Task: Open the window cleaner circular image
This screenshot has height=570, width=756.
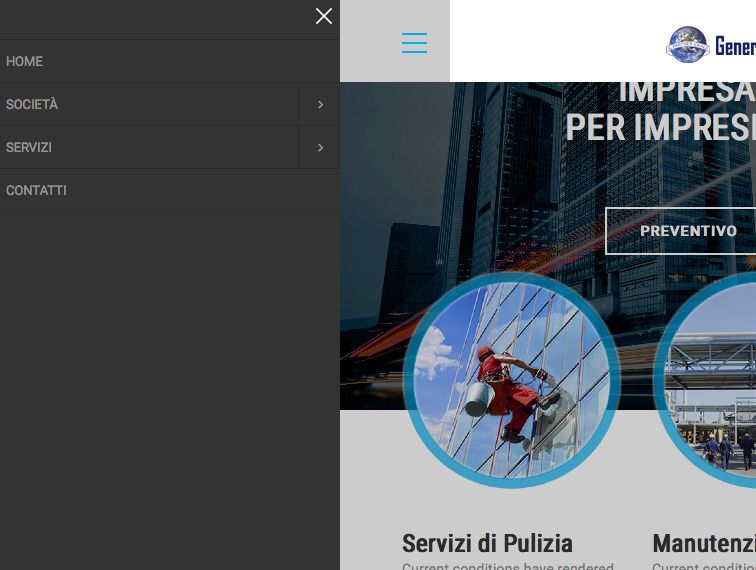Action: [x=512, y=380]
